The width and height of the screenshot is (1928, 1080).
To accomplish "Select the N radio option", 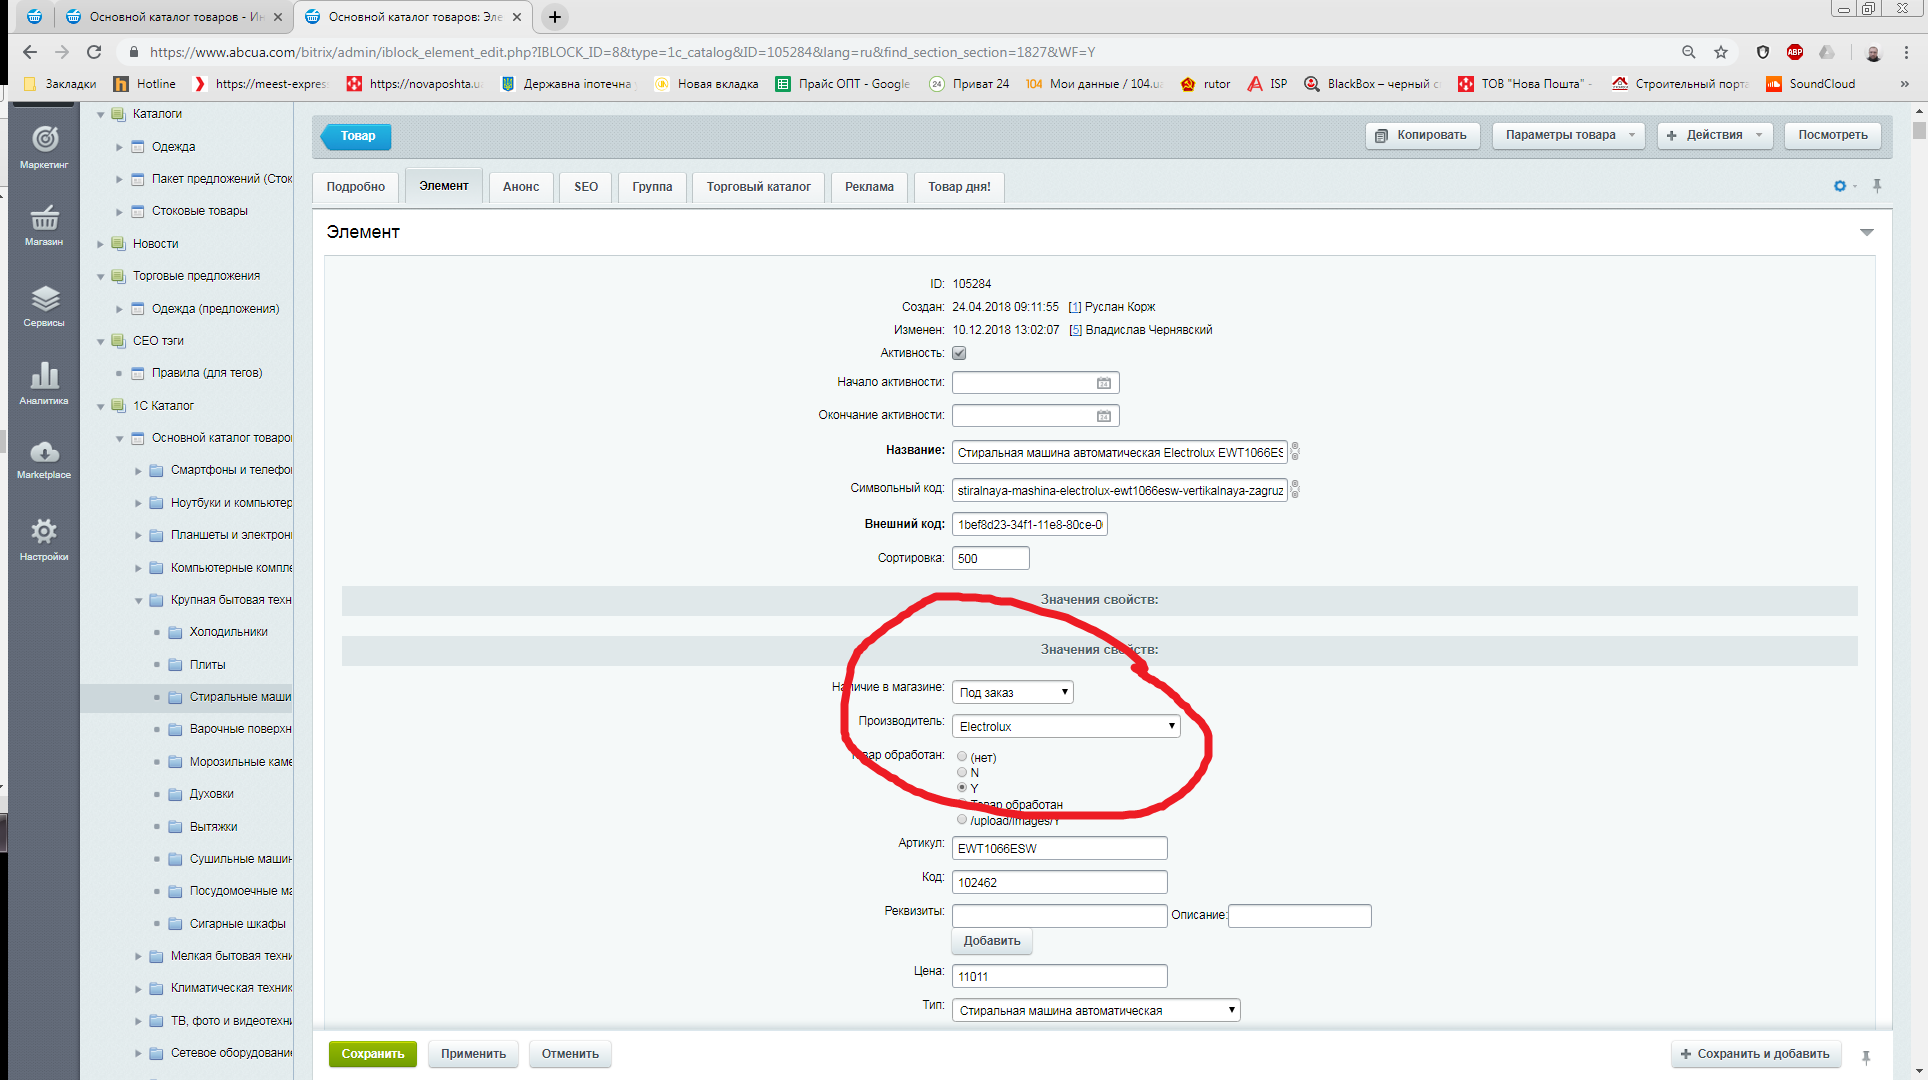I will tap(962, 772).
